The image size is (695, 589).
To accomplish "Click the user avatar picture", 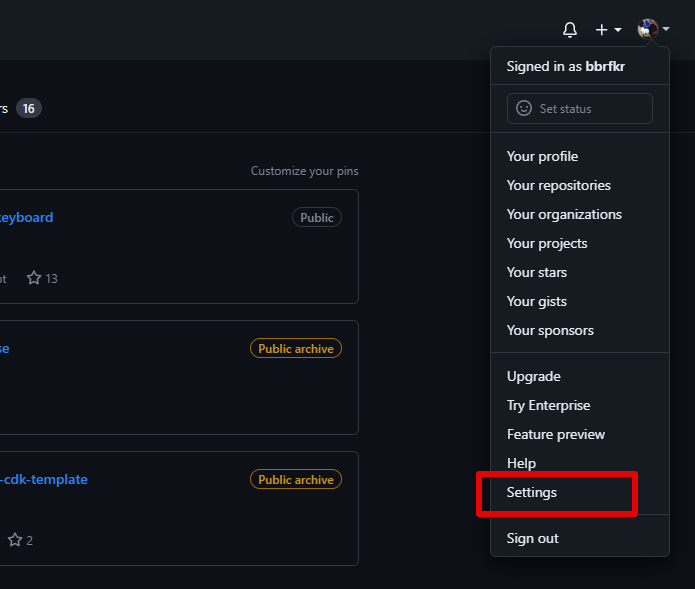I will [648, 29].
